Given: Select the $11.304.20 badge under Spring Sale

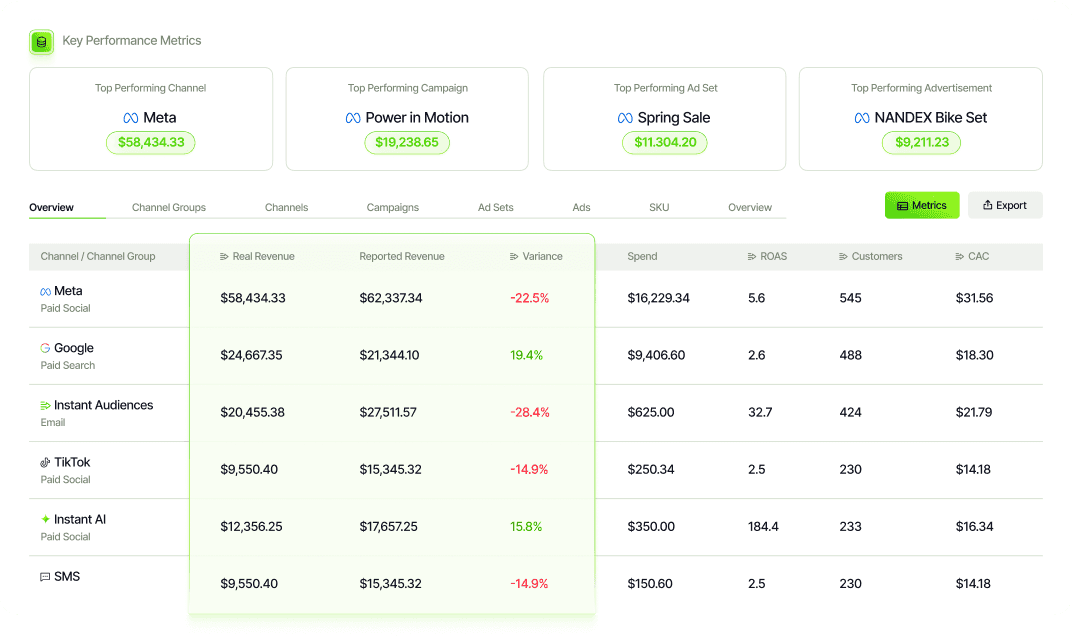Looking at the screenshot, I should pyautogui.click(x=665, y=142).
